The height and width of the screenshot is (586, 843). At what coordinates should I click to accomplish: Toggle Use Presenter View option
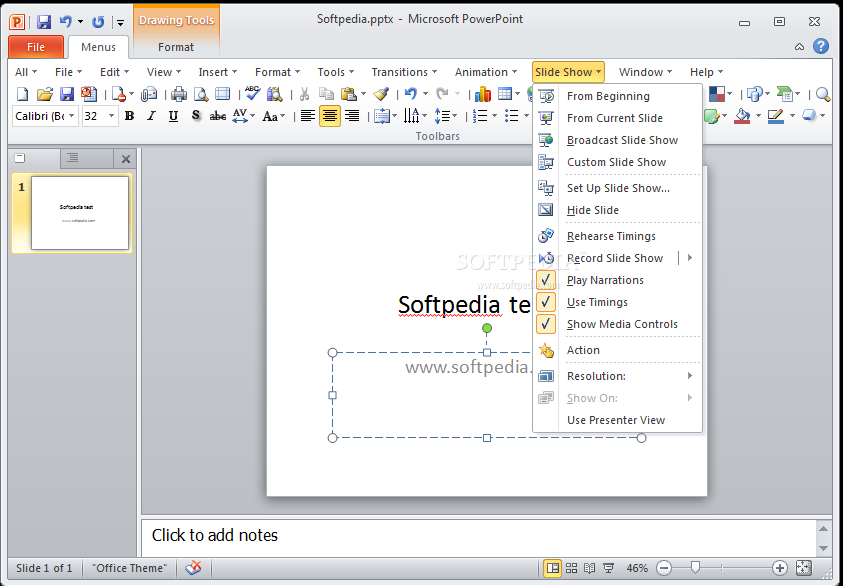click(617, 420)
